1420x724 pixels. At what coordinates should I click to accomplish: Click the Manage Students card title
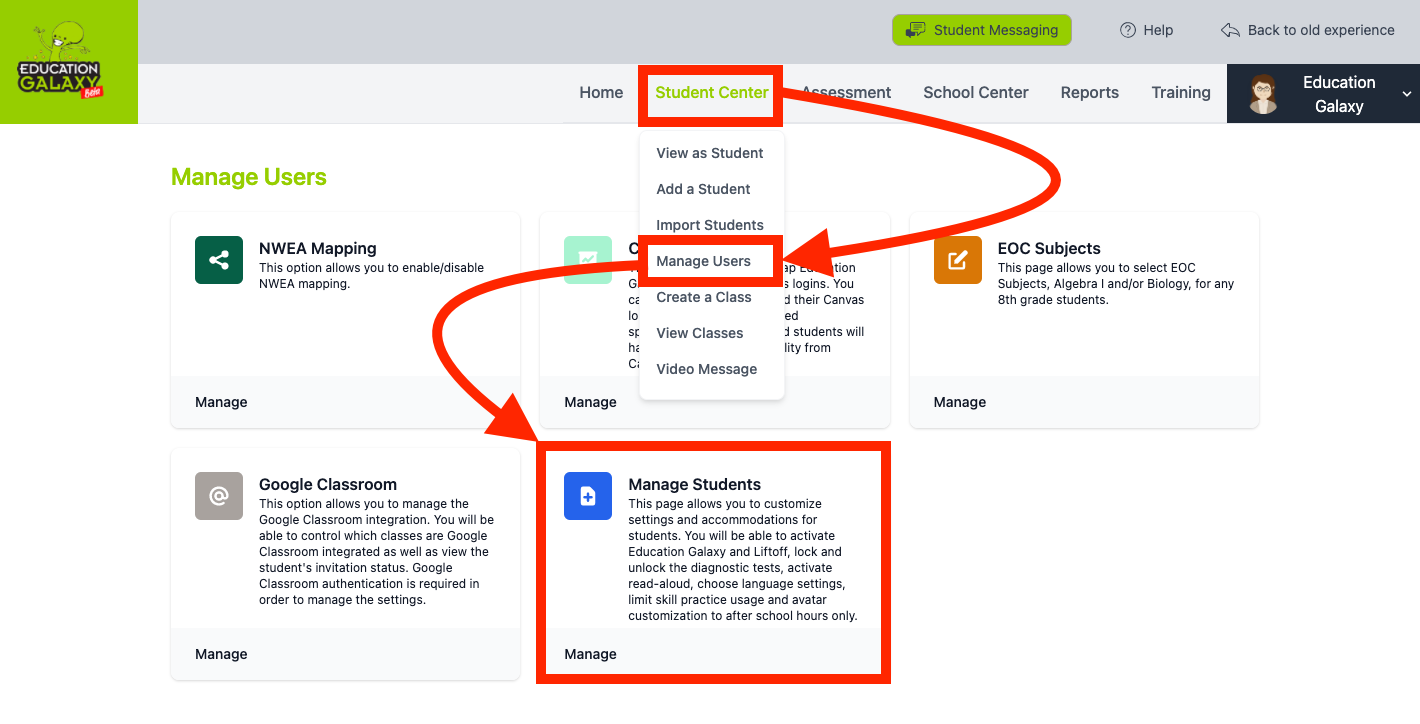pos(695,484)
